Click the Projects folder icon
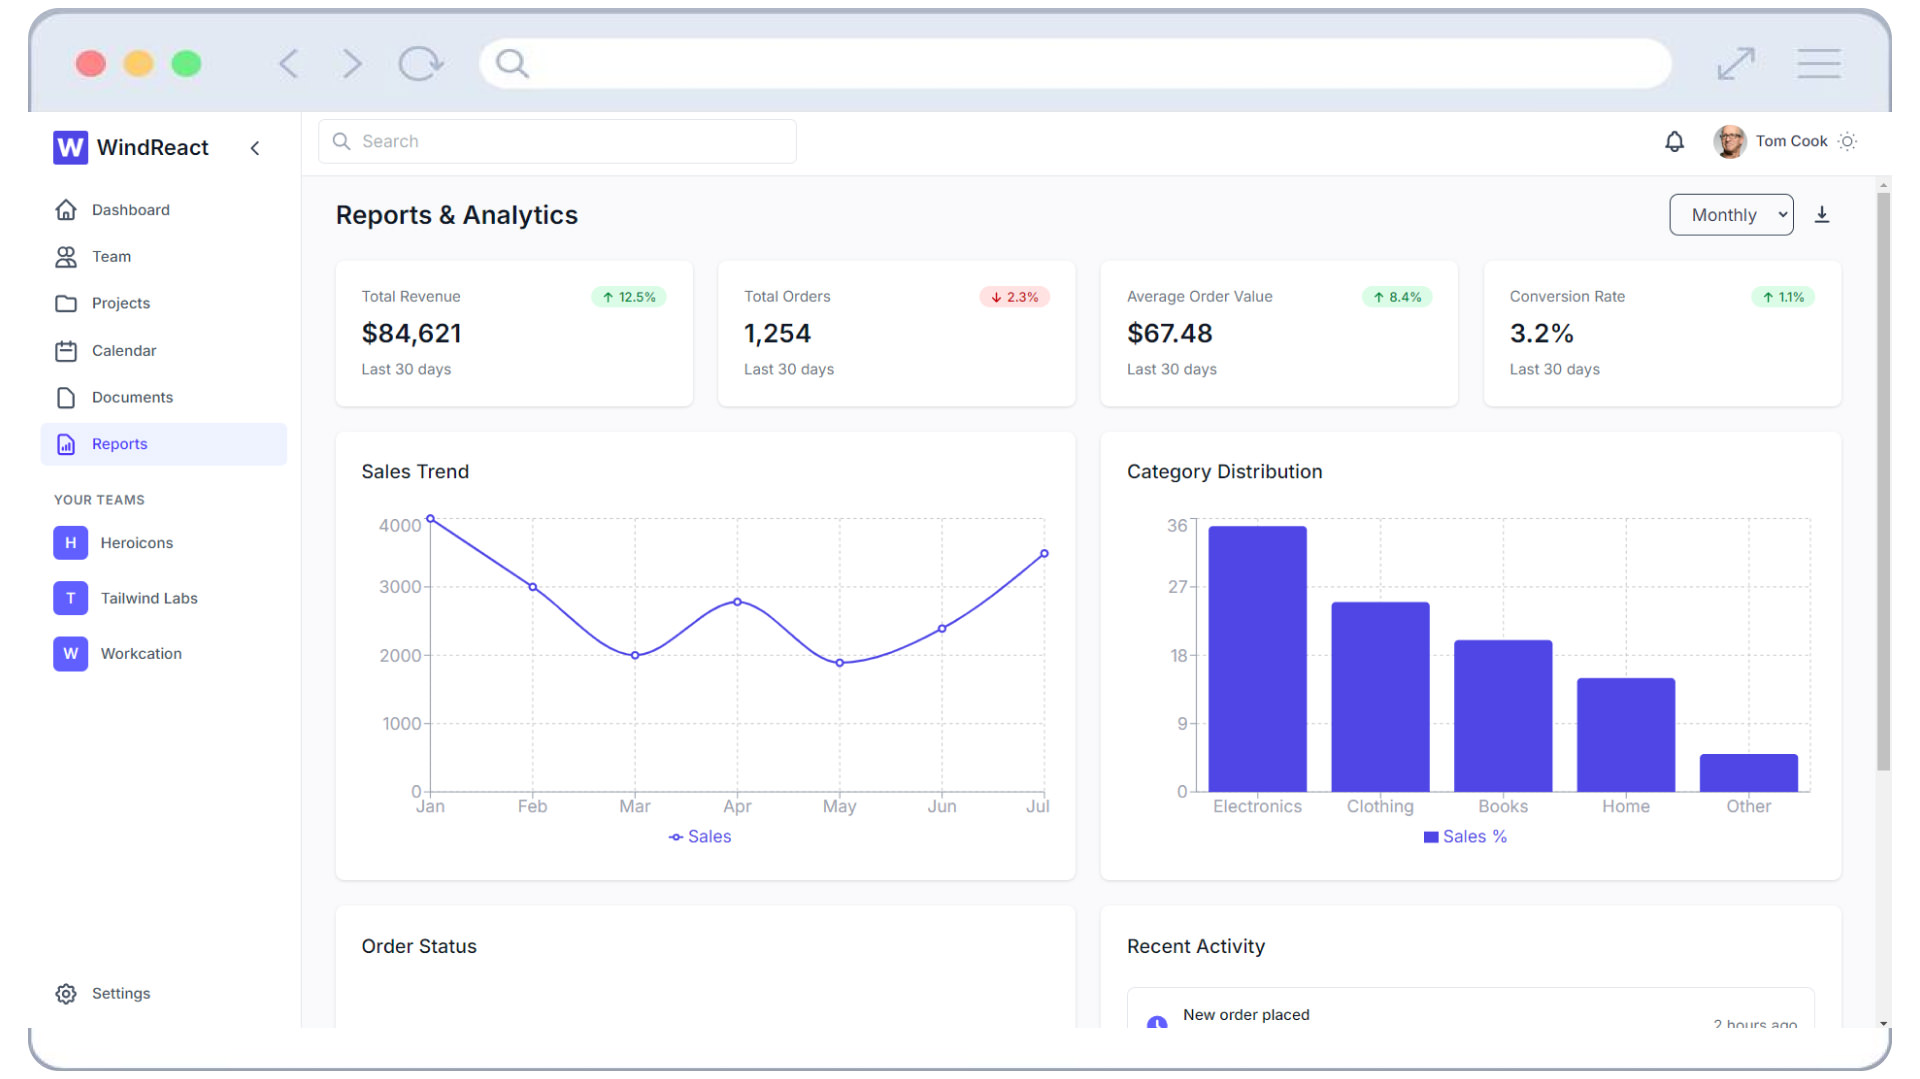Image resolution: width=1920 pixels, height=1079 pixels. tap(66, 303)
